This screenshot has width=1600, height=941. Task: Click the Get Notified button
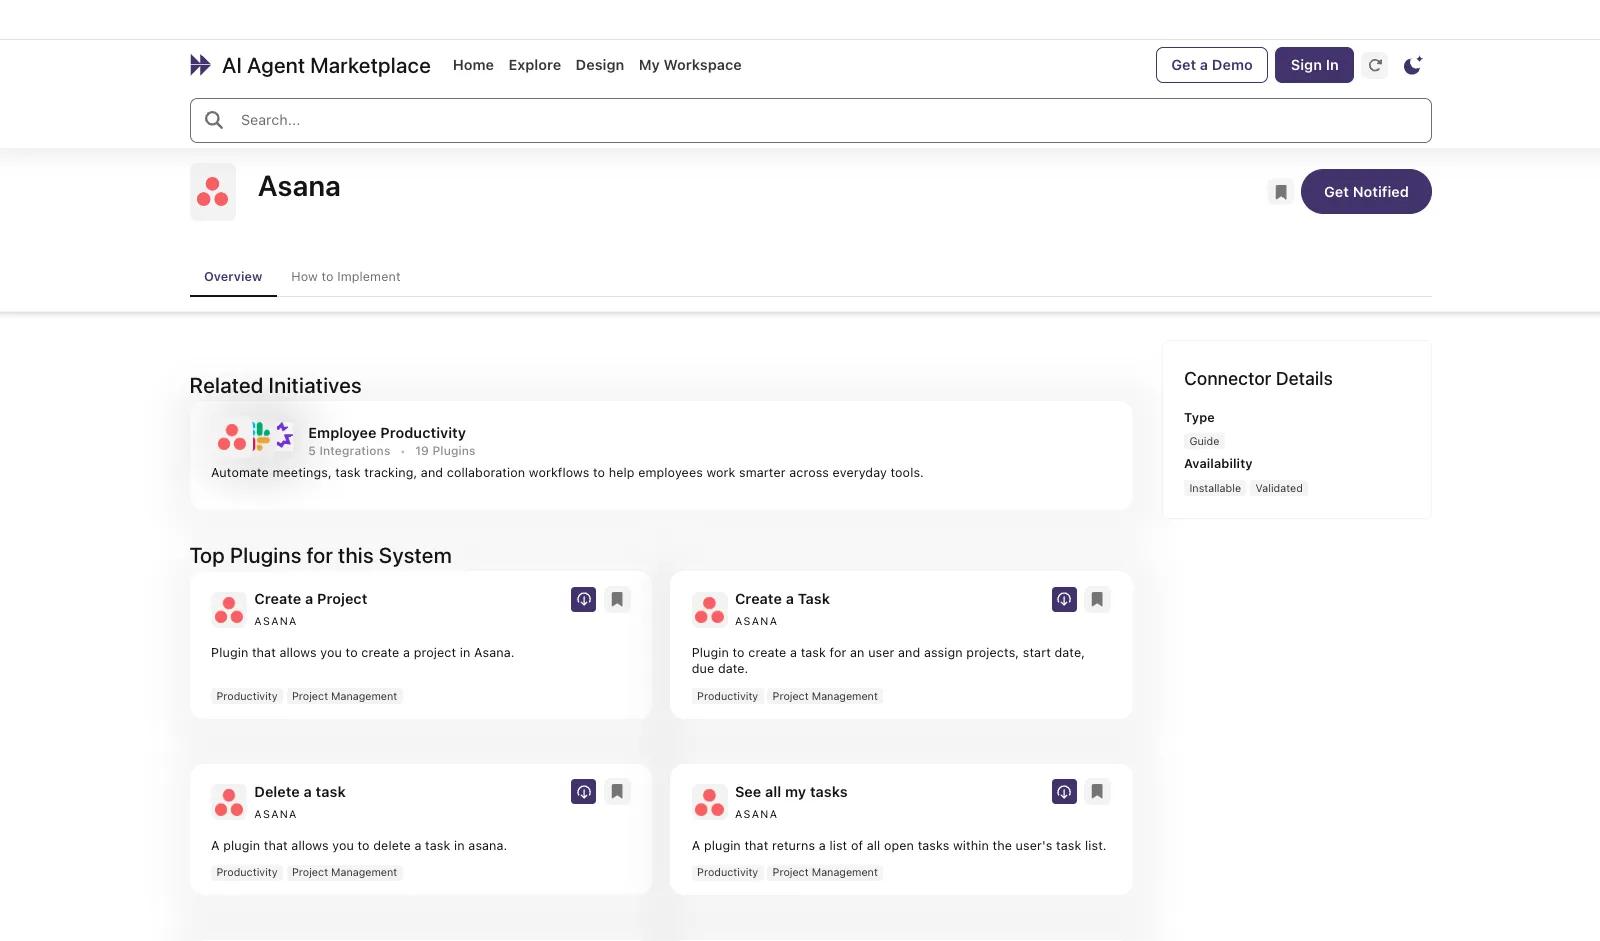[1366, 192]
